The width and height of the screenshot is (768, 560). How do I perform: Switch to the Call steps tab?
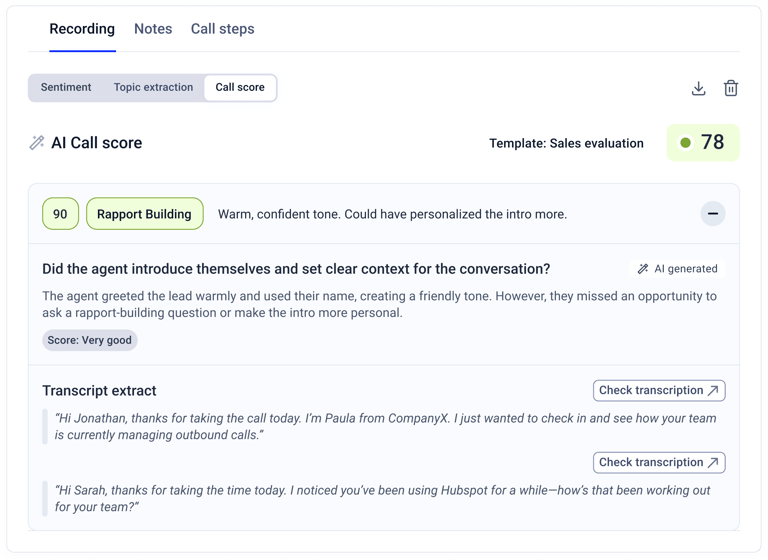pos(222,29)
